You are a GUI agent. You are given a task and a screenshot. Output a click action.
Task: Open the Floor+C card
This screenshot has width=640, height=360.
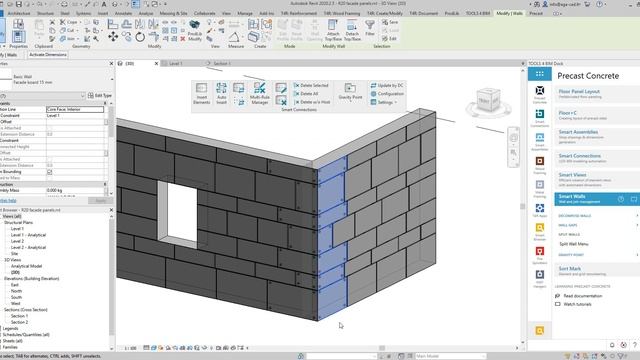(x=597, y=116)
